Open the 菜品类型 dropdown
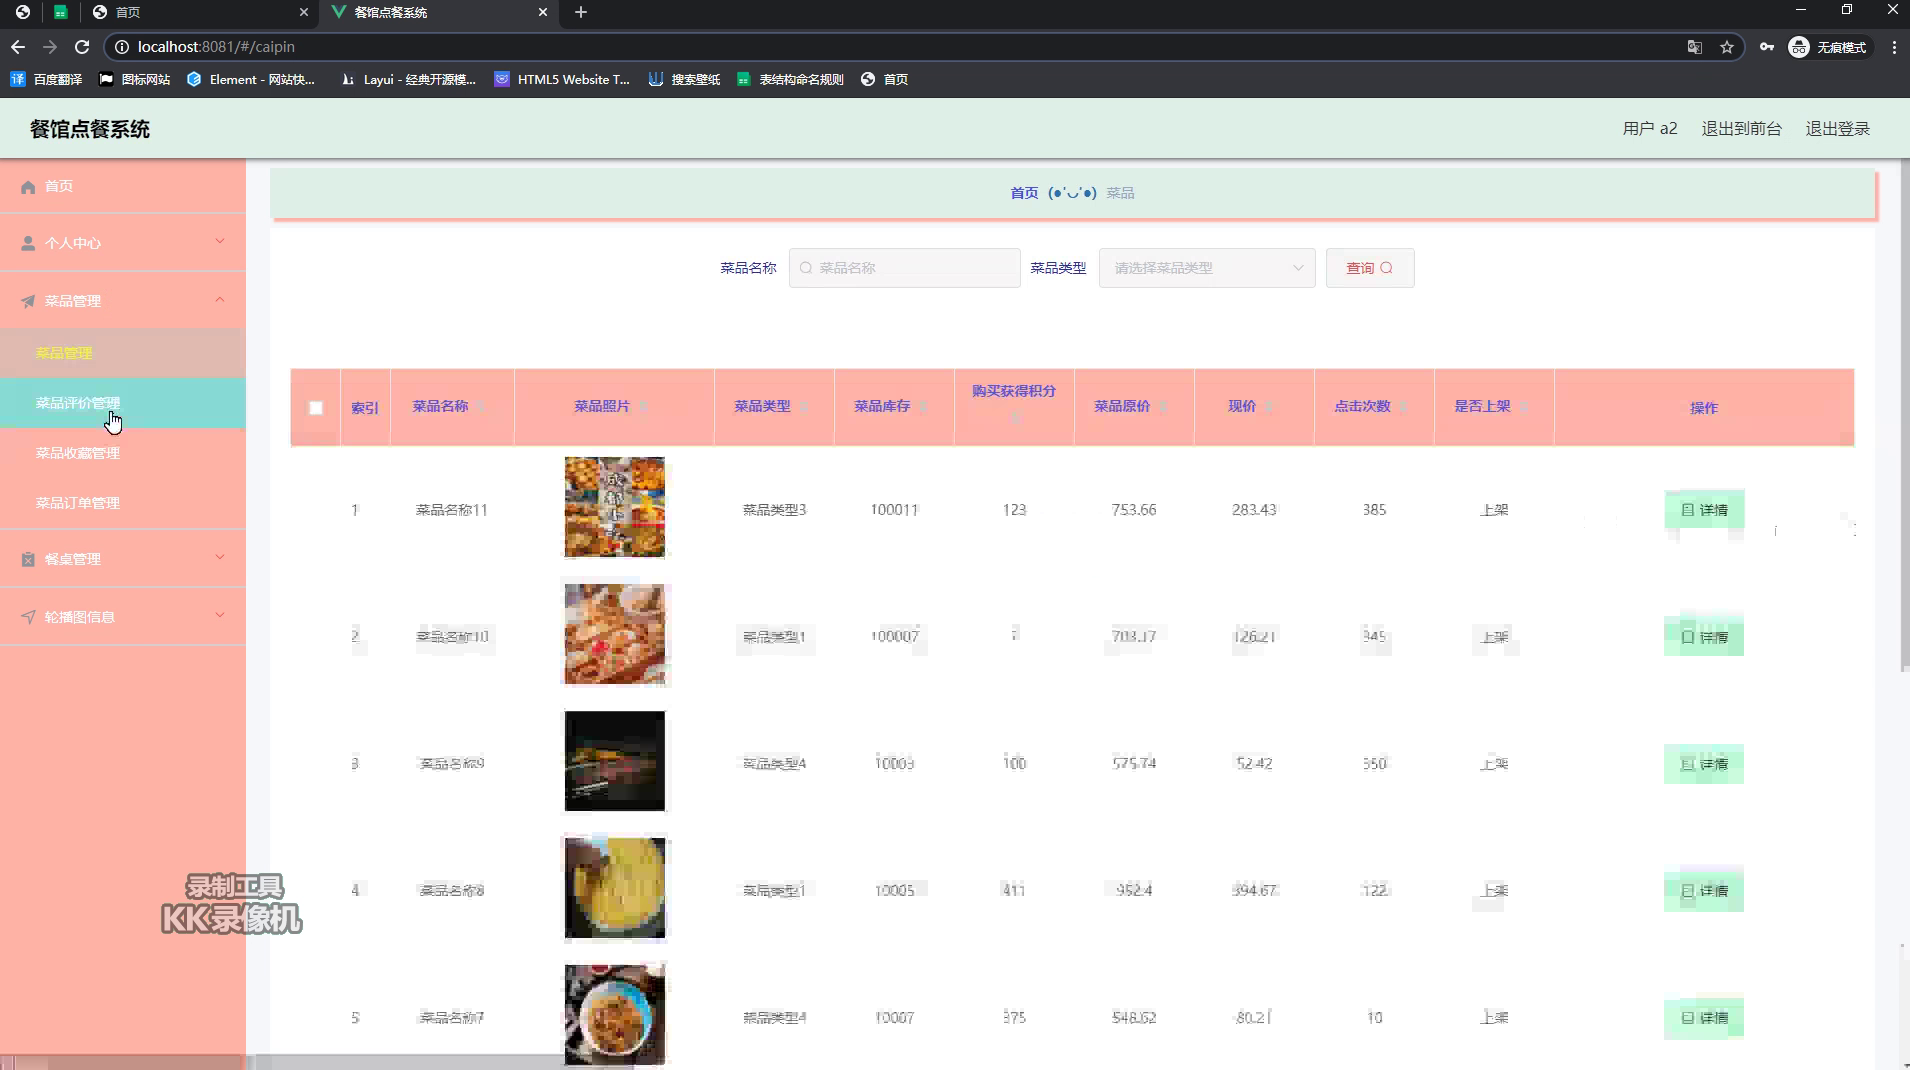 pos(1207,268)
